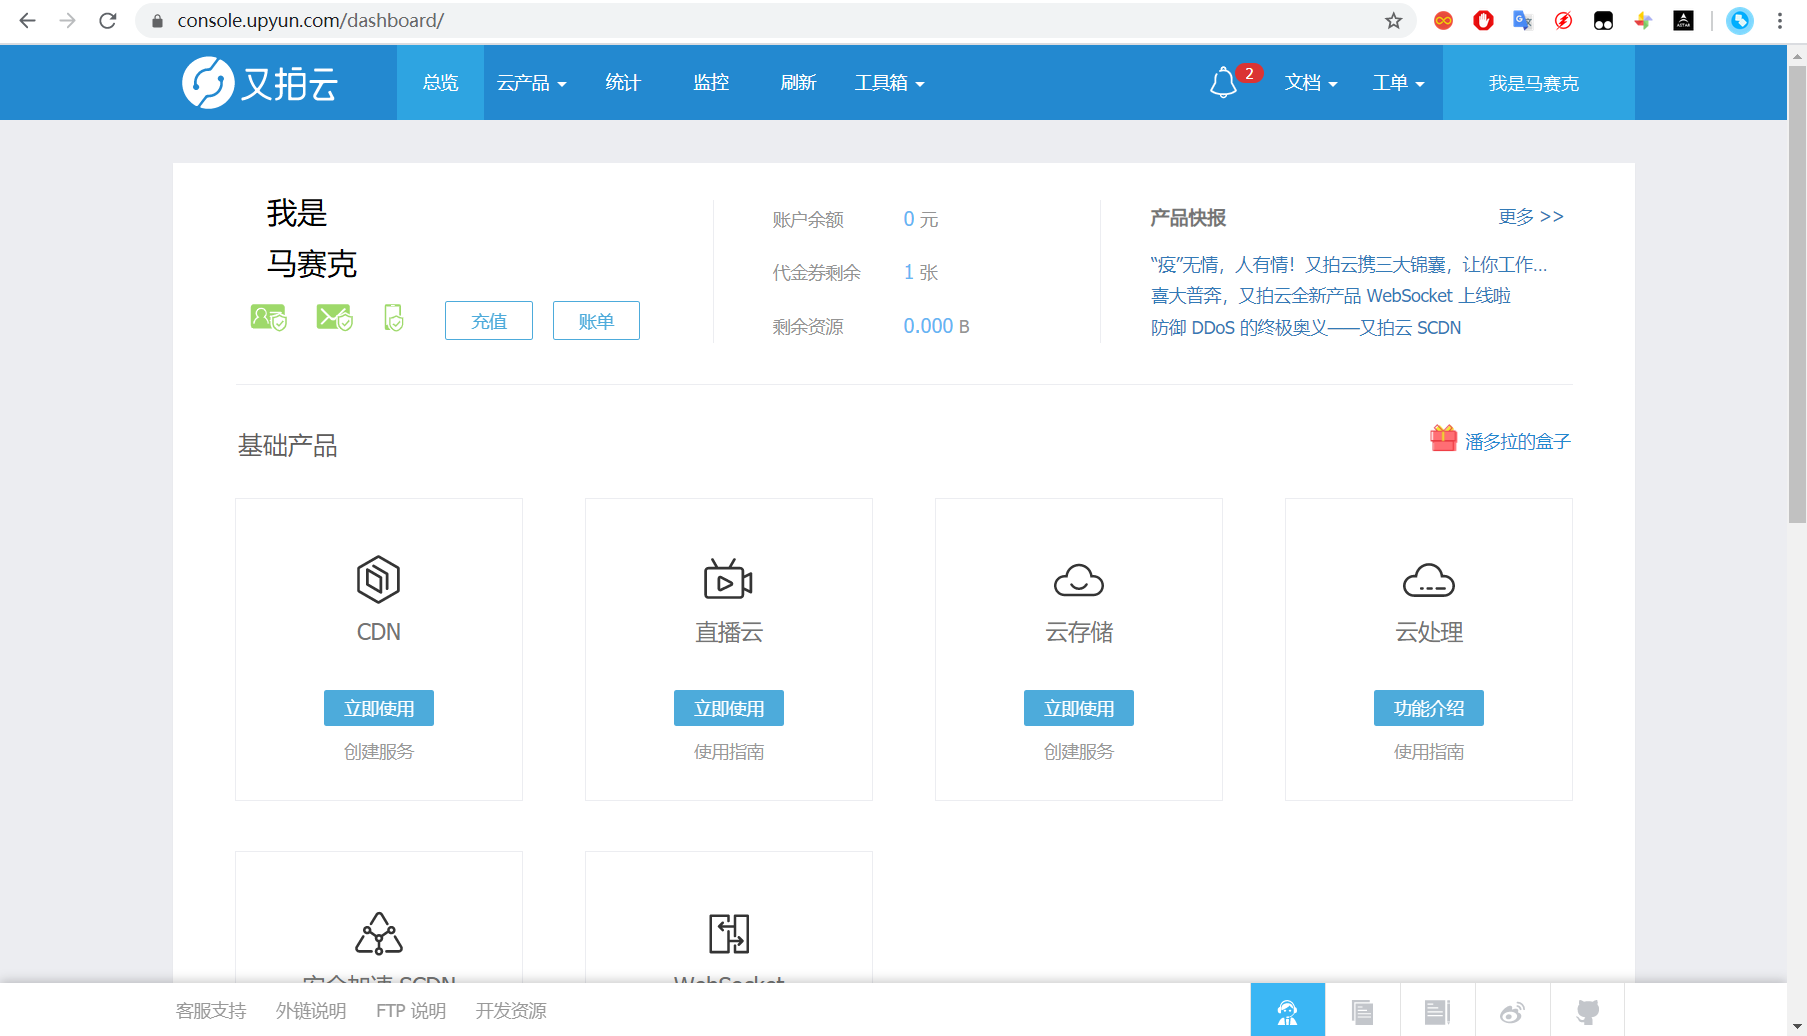1807x1036 pixels.
Task: Click the phone verified shield icon
Action: pyautogui.click(x=394, y=318)
